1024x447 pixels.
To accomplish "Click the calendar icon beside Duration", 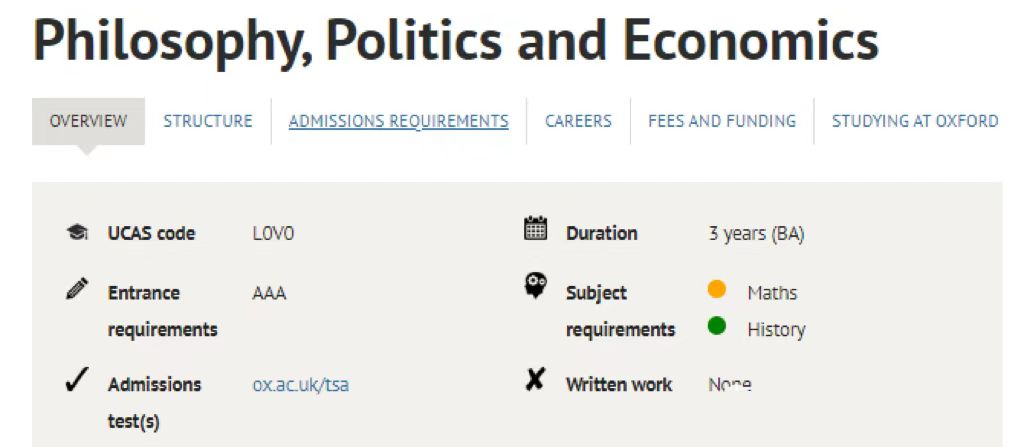I will point(536,229).
